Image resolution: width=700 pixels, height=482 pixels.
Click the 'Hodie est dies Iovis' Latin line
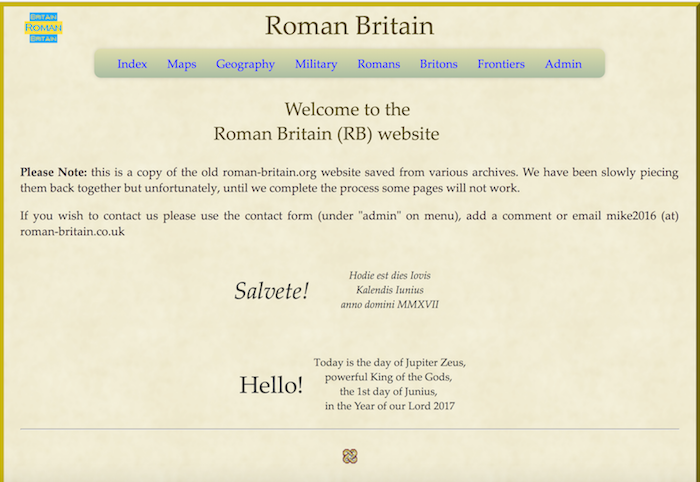(390, 275)
